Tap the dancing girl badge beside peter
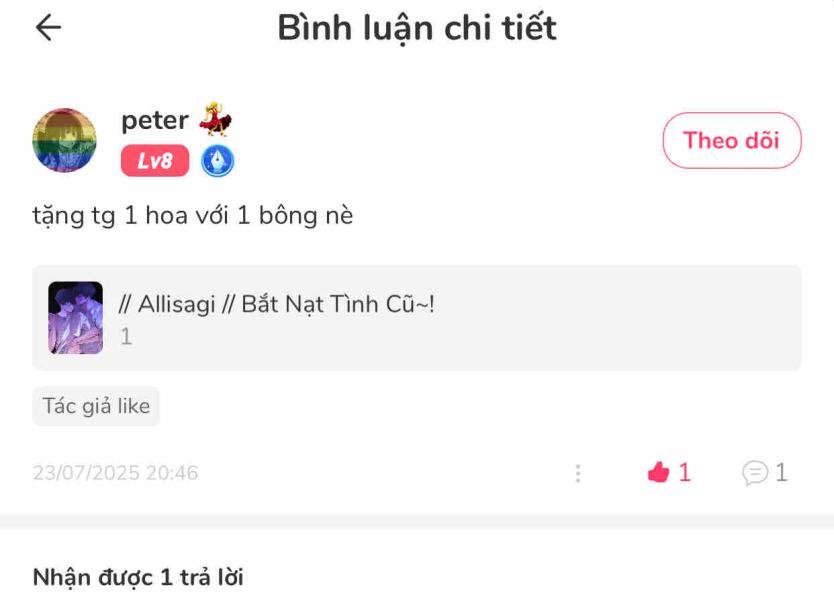Screen dimensions: 834x600 click(215, 118)
